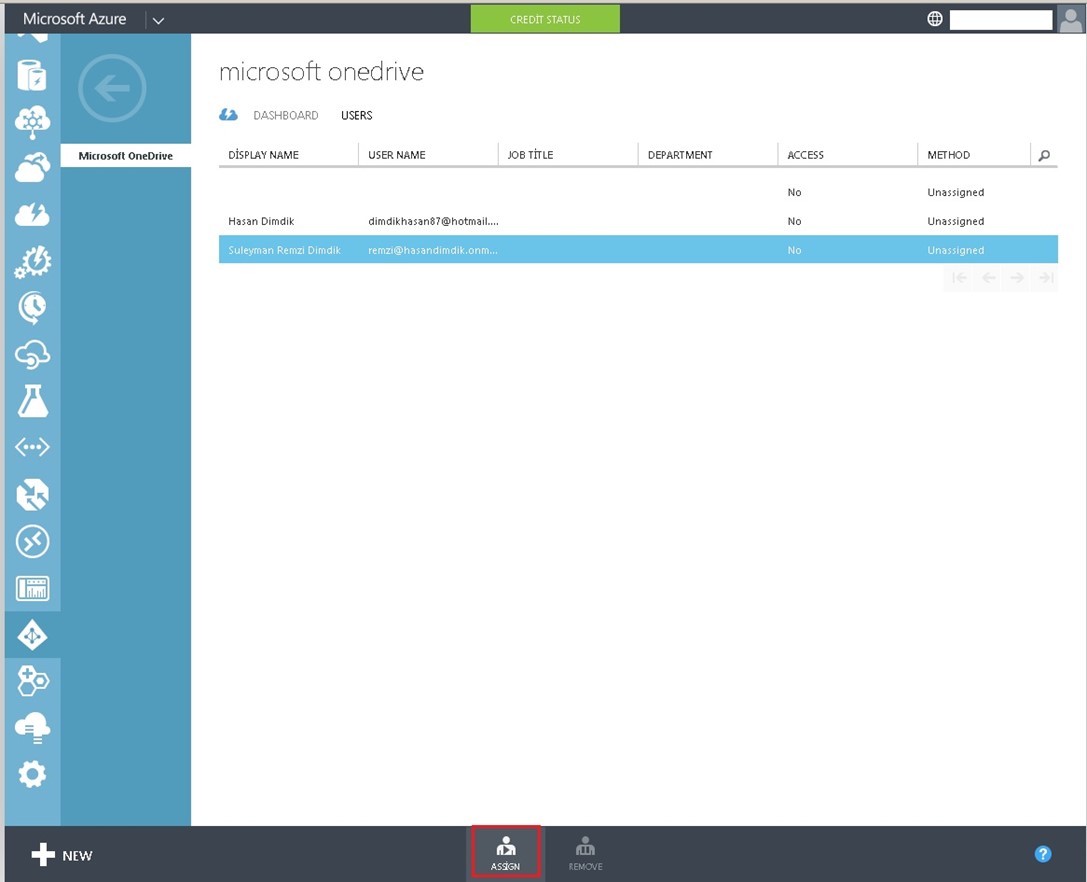Go to the next page of users
This screenshot has height=882, width=1087.
click(1017, 278)
